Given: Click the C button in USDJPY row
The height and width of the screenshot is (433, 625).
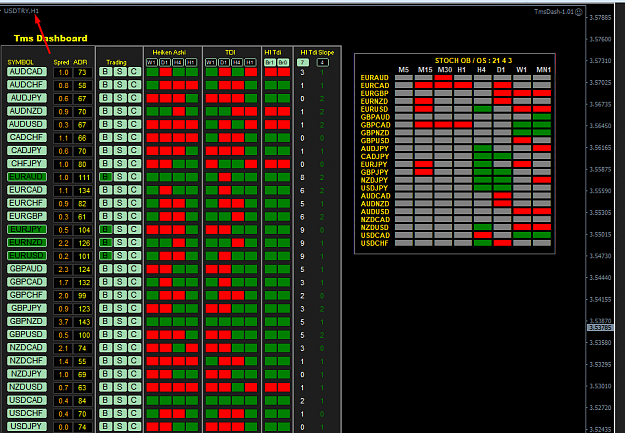Looking at the screenshot, I should [x=134, y=427].
